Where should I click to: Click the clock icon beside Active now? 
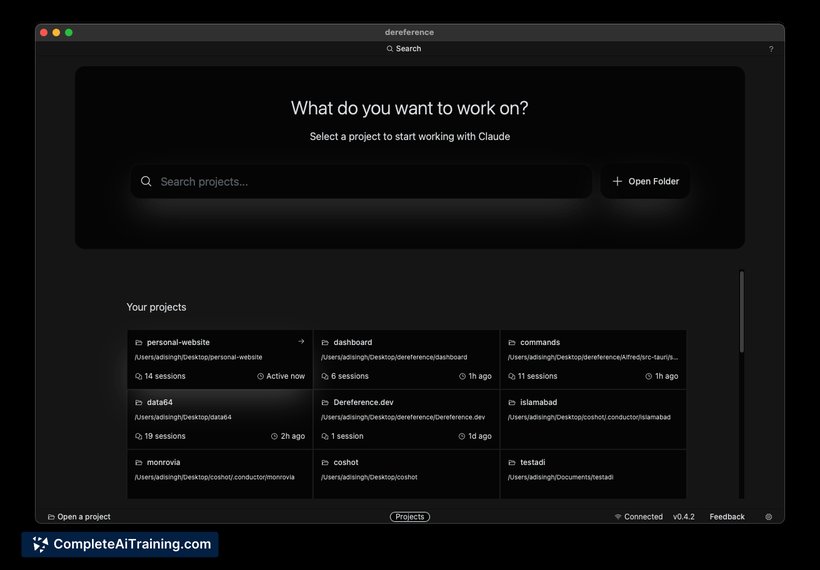click(x=260, y=377)
